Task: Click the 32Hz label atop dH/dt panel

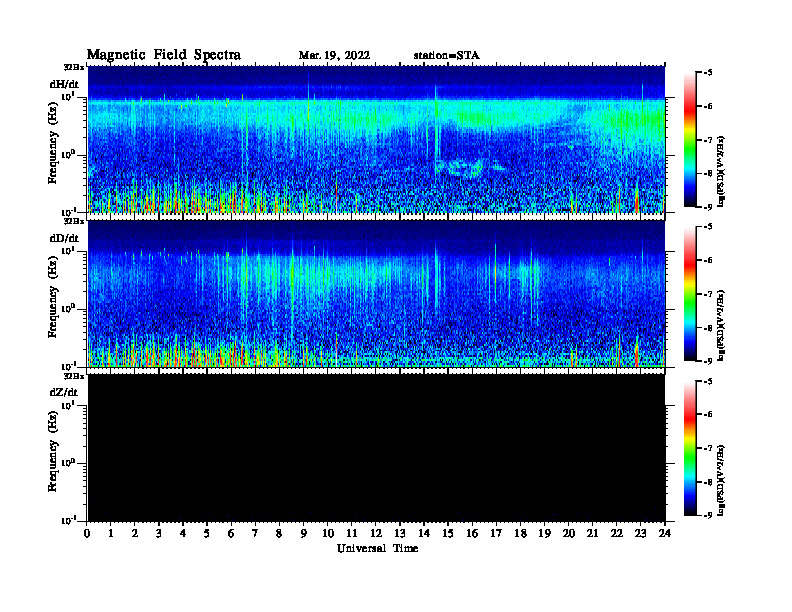Action: [x=74, y=67]
